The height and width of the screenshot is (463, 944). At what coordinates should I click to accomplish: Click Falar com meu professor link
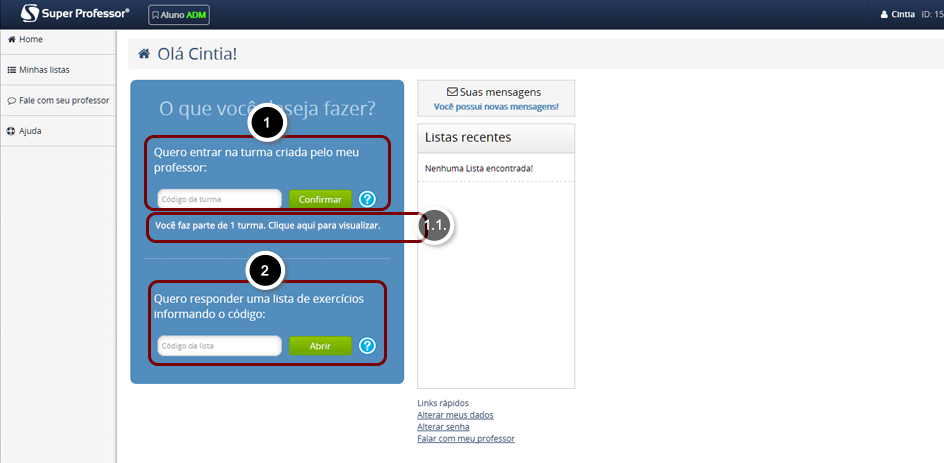[x=465, y=439]
